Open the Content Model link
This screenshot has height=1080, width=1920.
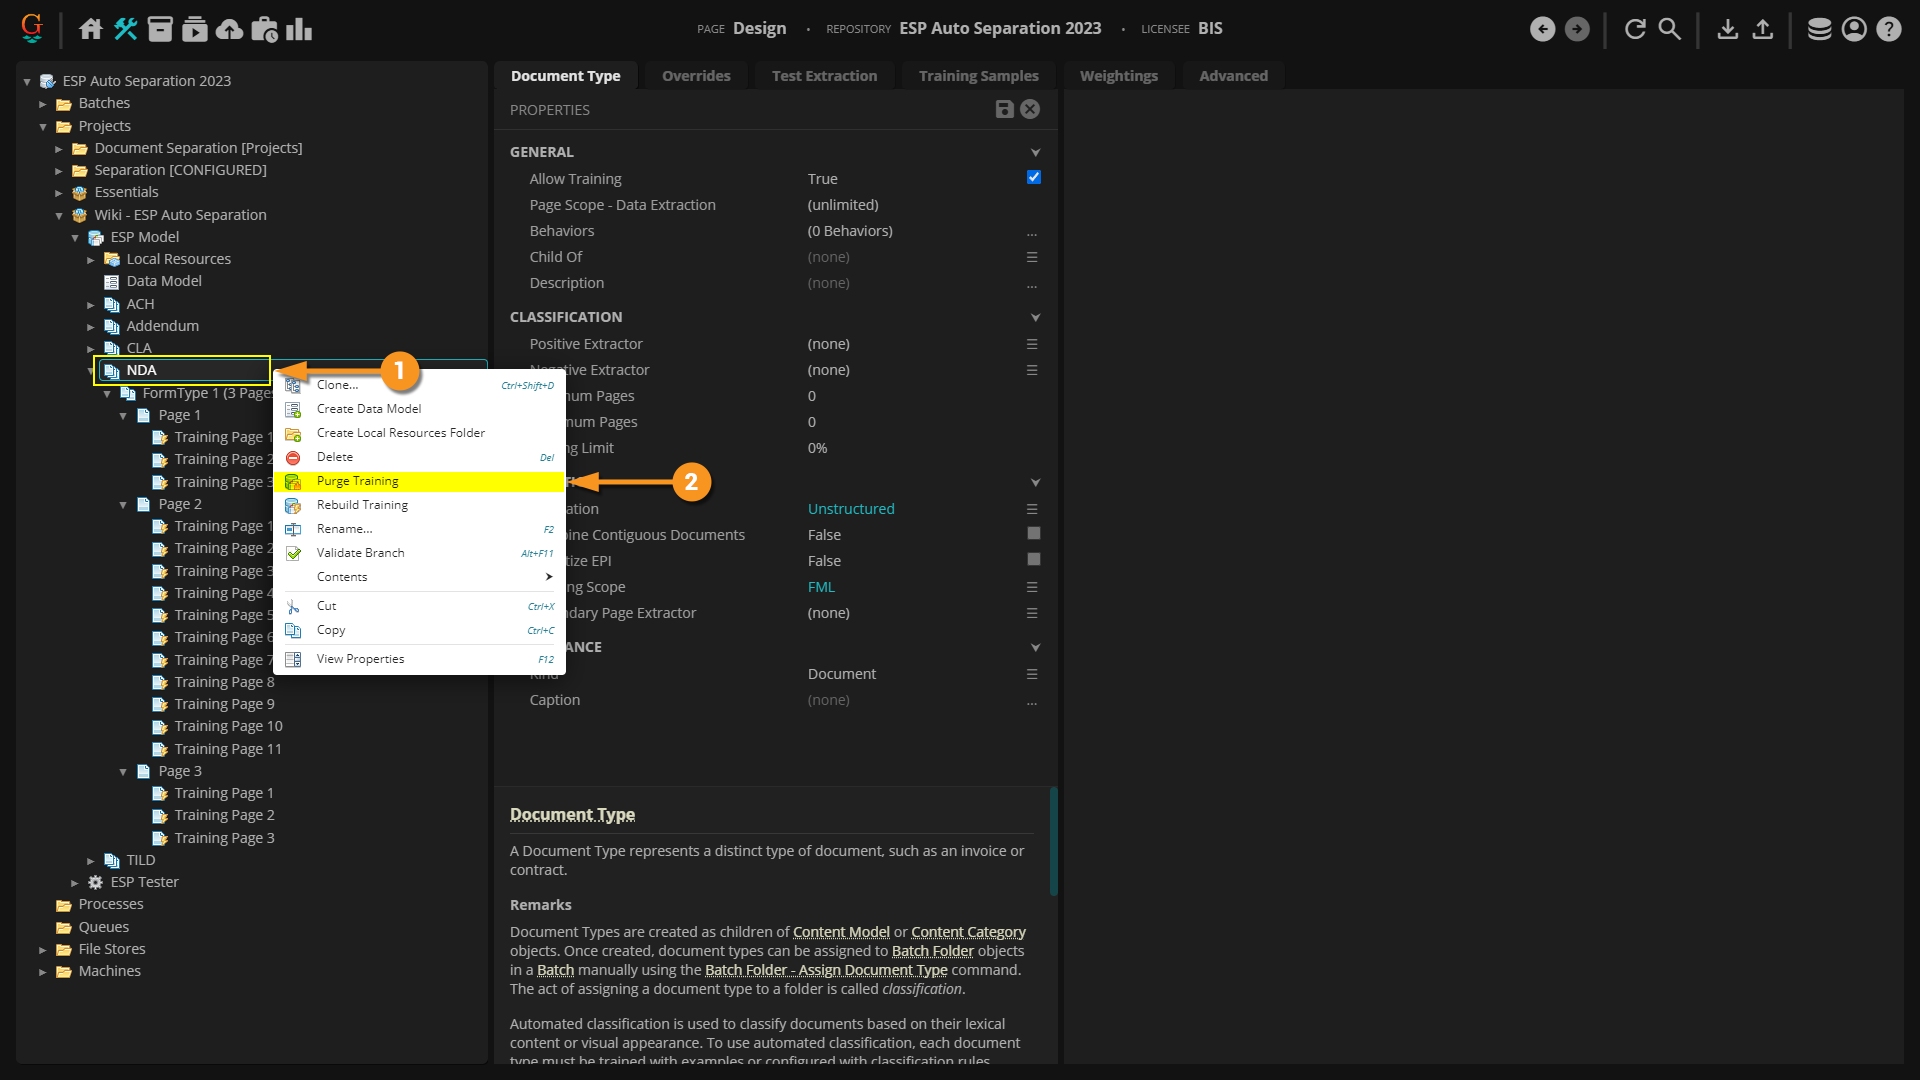pyautogui.click(x=840, y=932)
